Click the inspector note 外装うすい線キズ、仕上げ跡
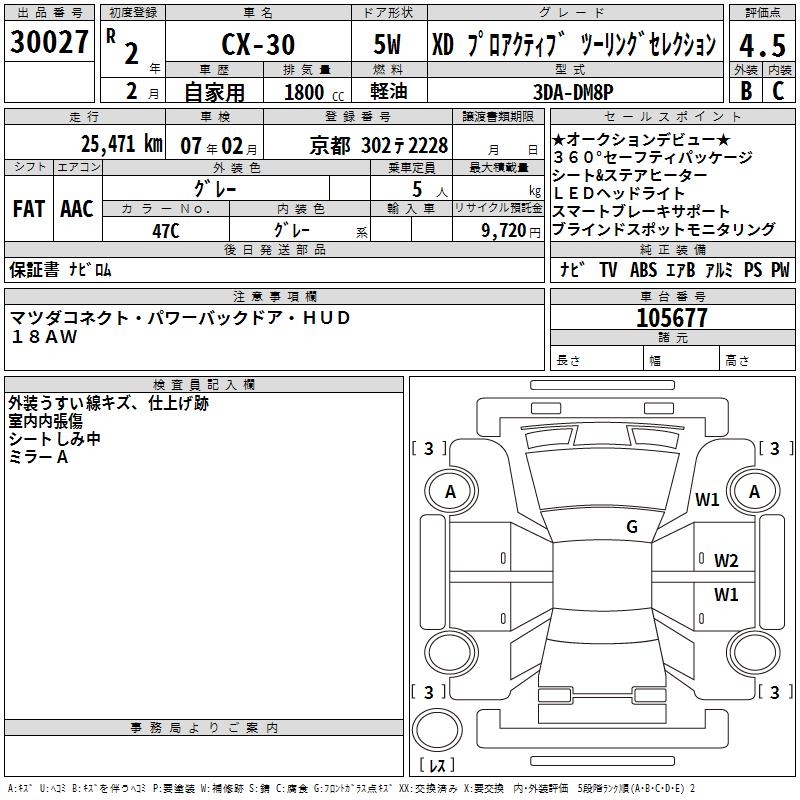 (109, 403)
